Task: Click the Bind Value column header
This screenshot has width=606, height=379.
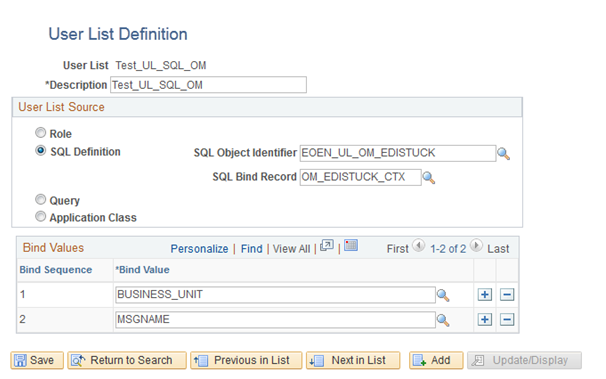Action: click(142, 270)
